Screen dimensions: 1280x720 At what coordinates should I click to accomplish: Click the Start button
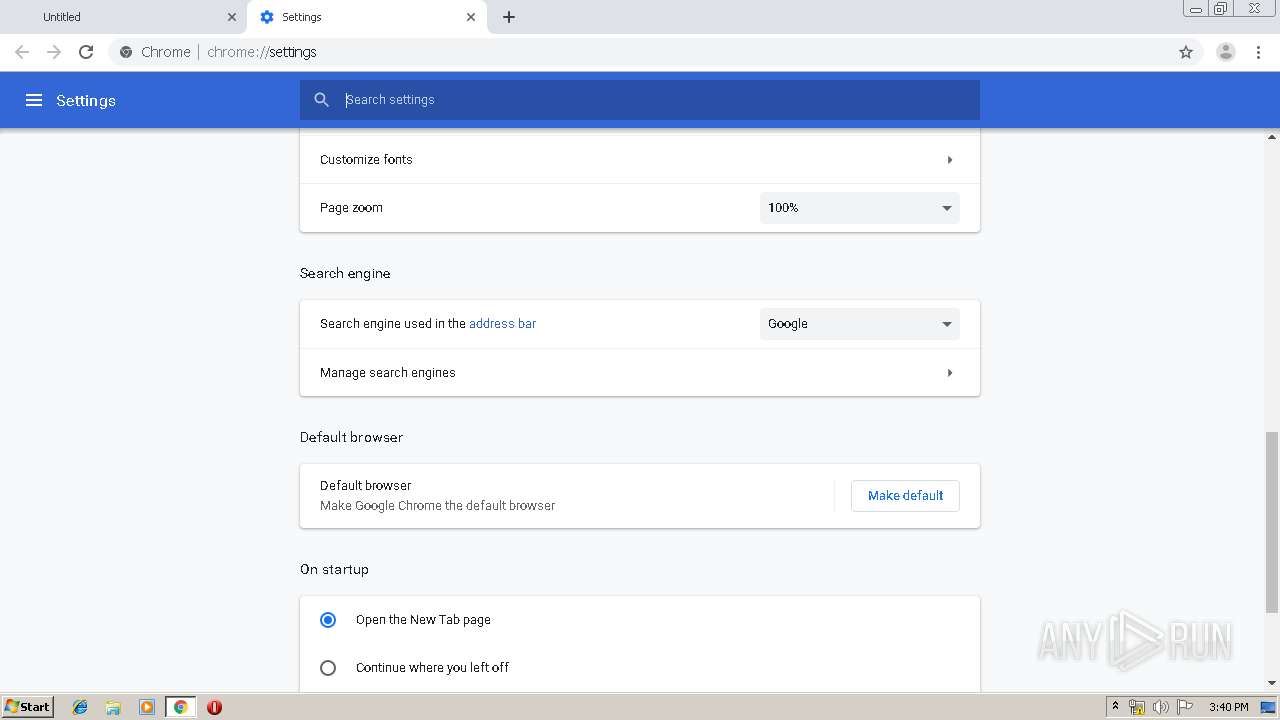click(x=27, y=707)
